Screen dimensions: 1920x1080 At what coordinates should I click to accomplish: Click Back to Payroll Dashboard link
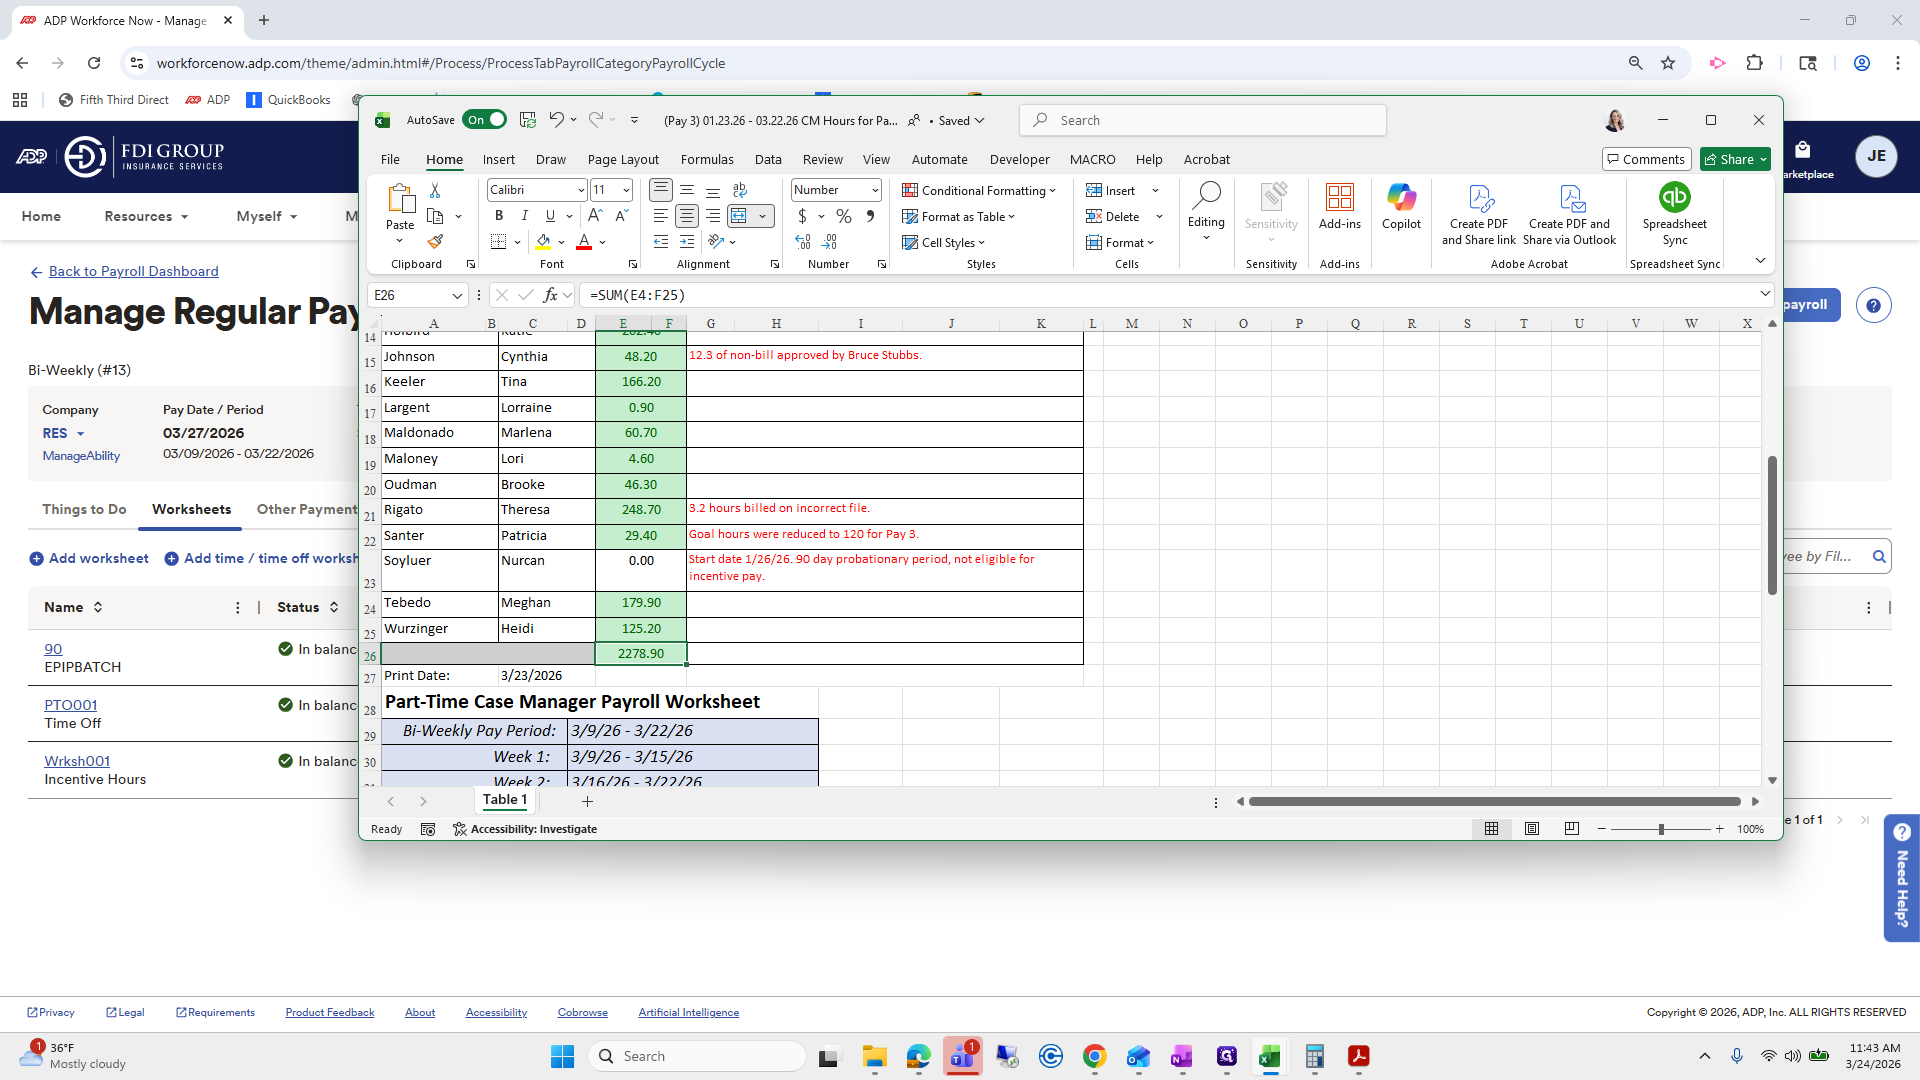(x=133, y=271)
